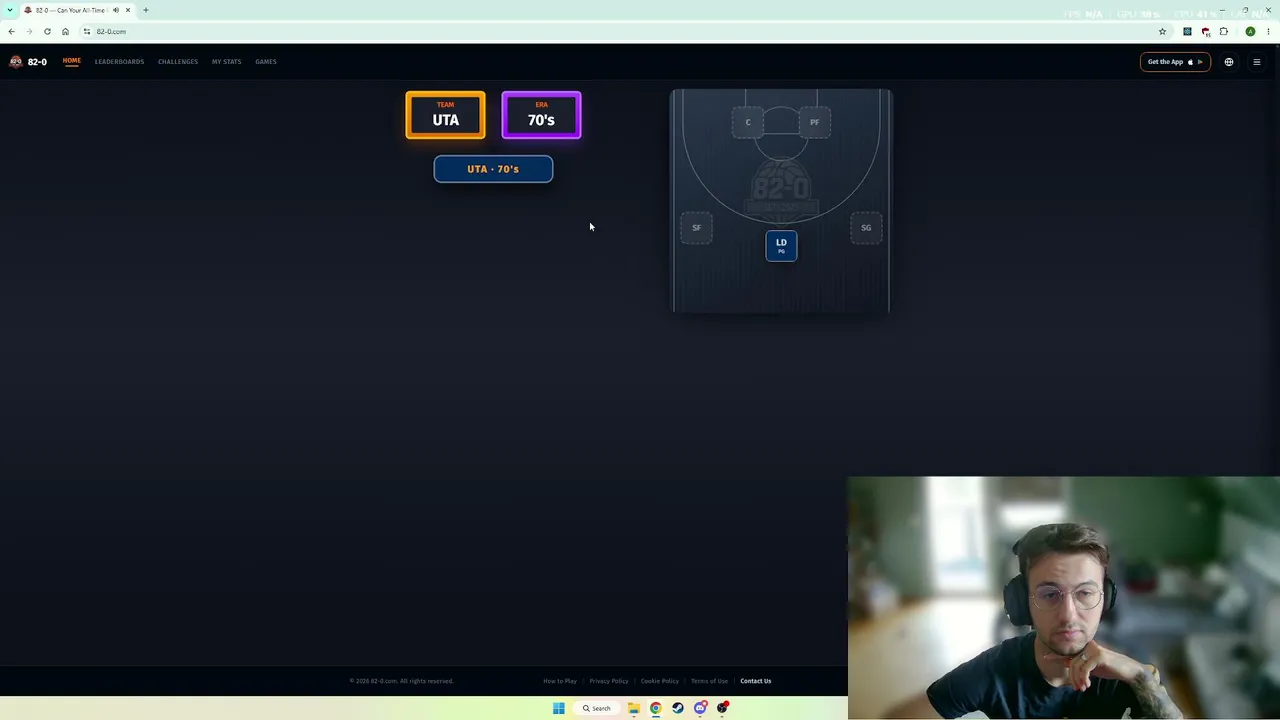Open Discord from the taskbar
1280x720 pixels.
coord(700,708)
